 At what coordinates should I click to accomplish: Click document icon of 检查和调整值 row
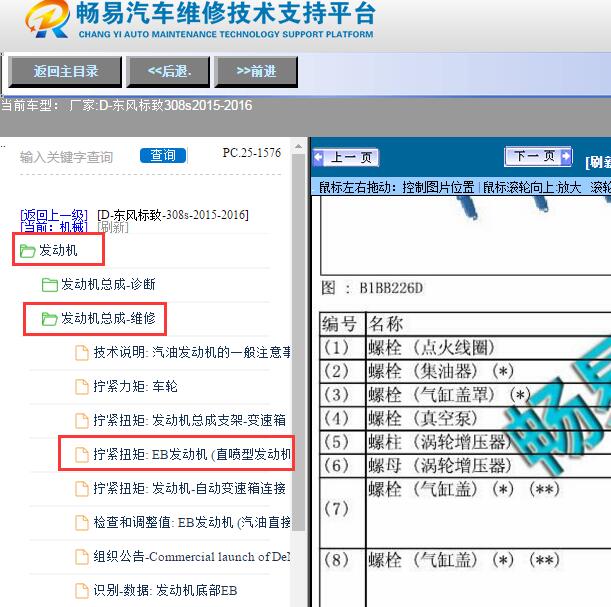pyautogui.click(x=81, y=523)
